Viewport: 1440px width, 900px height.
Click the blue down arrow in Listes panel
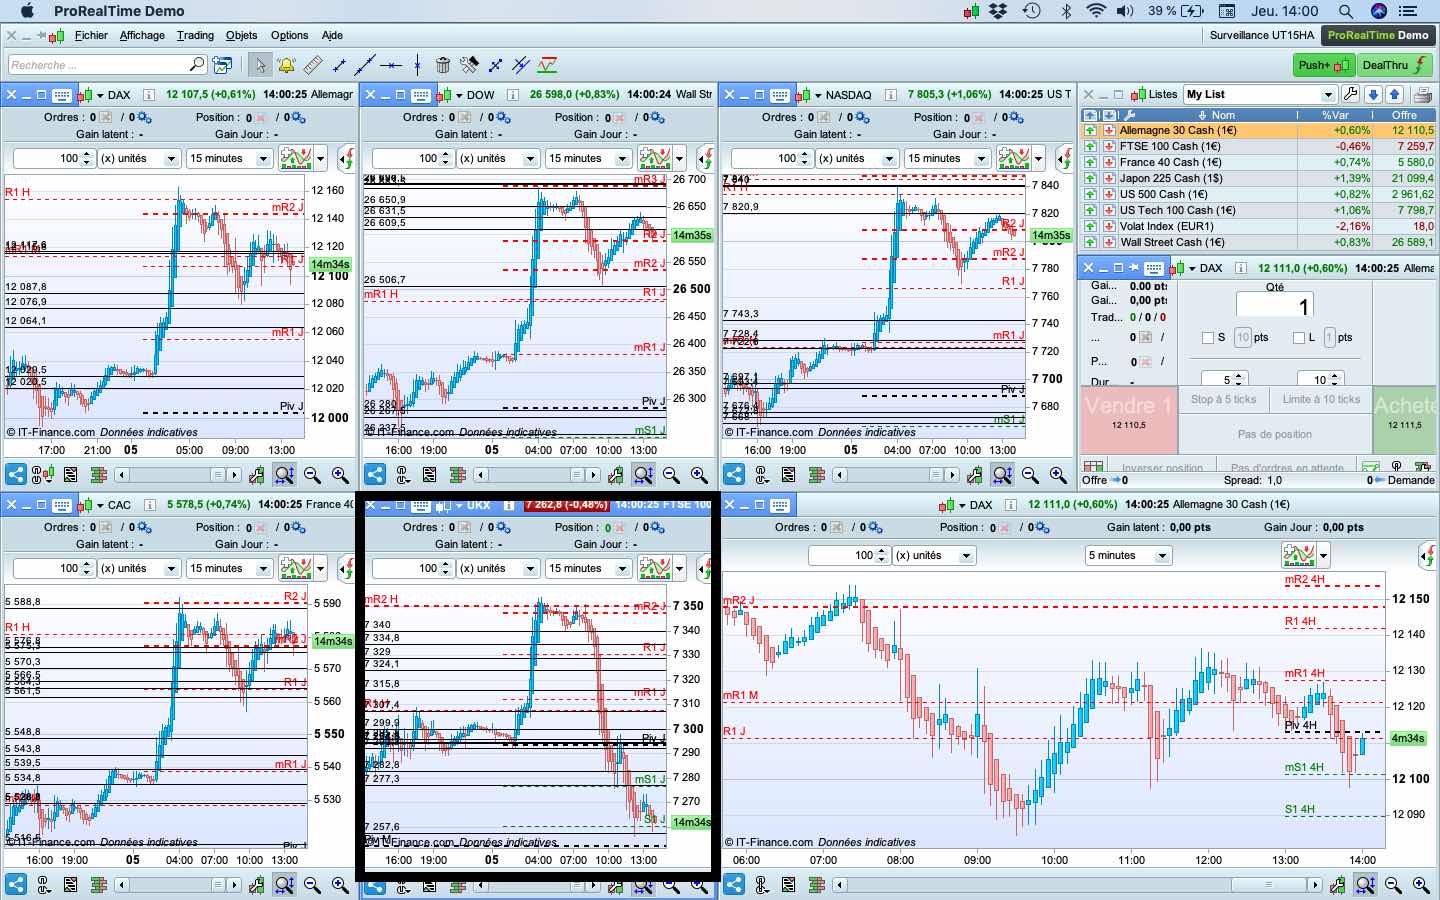pos(1373,94)
